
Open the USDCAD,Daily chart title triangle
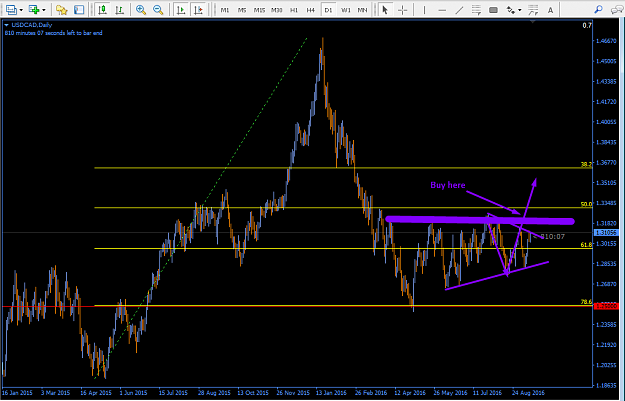pos(6,25)
